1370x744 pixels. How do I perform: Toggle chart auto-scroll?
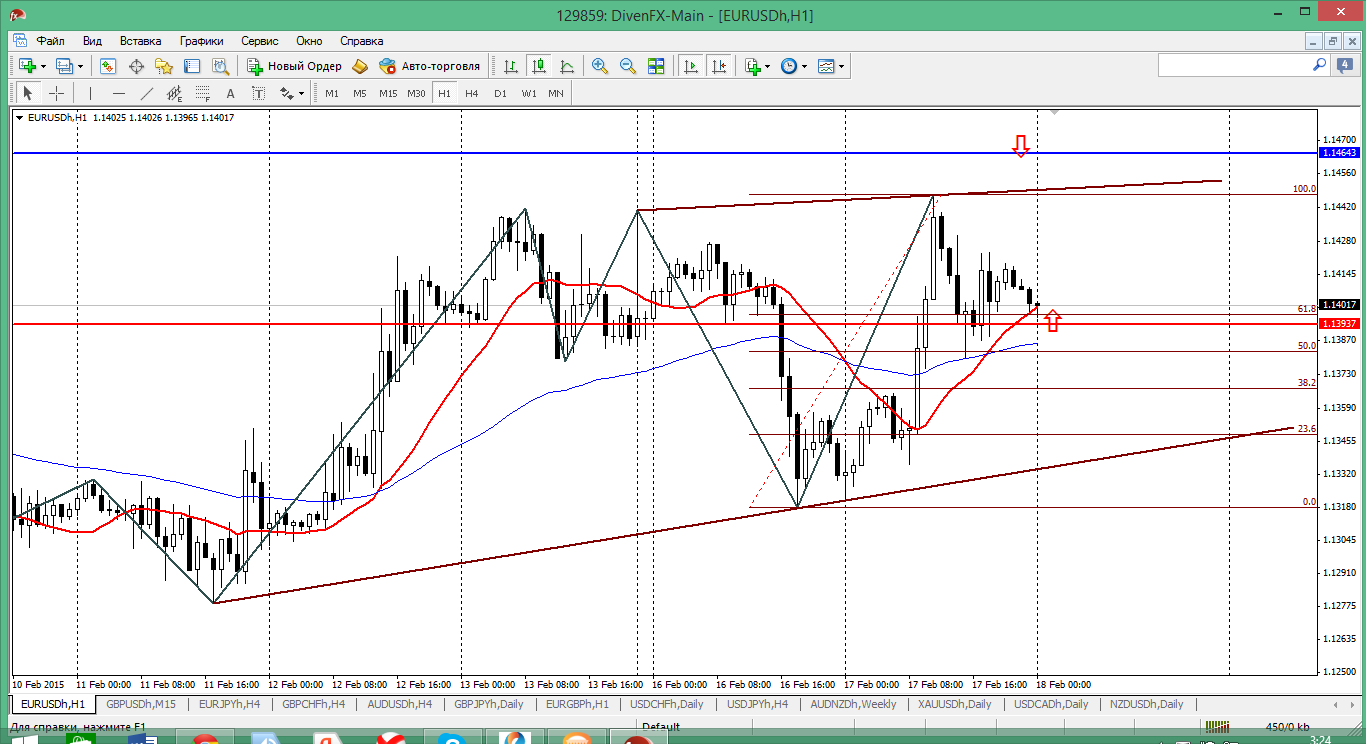click(691, 66)
